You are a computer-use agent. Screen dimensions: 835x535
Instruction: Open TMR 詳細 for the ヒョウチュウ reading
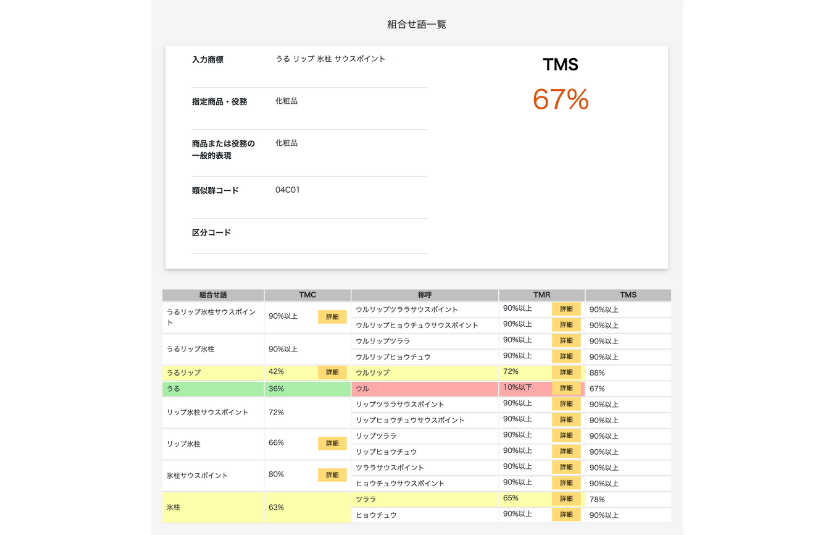pyautogui.click(x=565, y=515)
